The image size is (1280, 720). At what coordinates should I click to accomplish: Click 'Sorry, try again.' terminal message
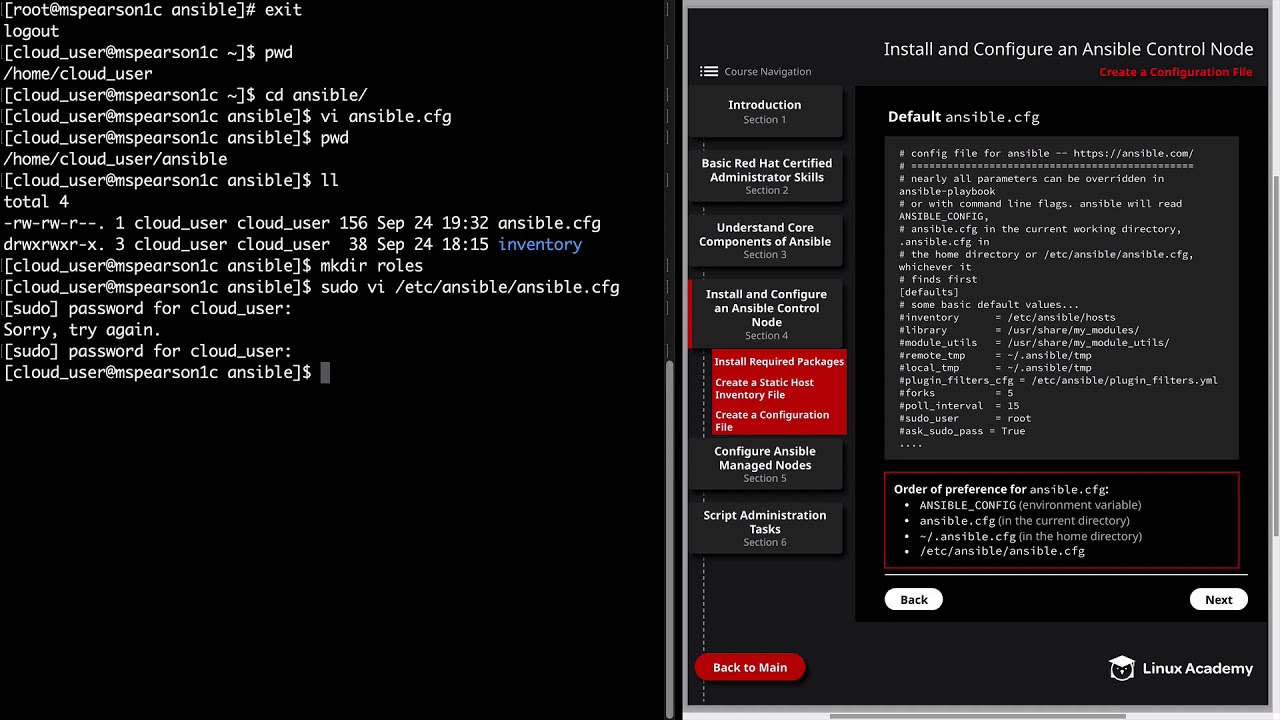82,330
